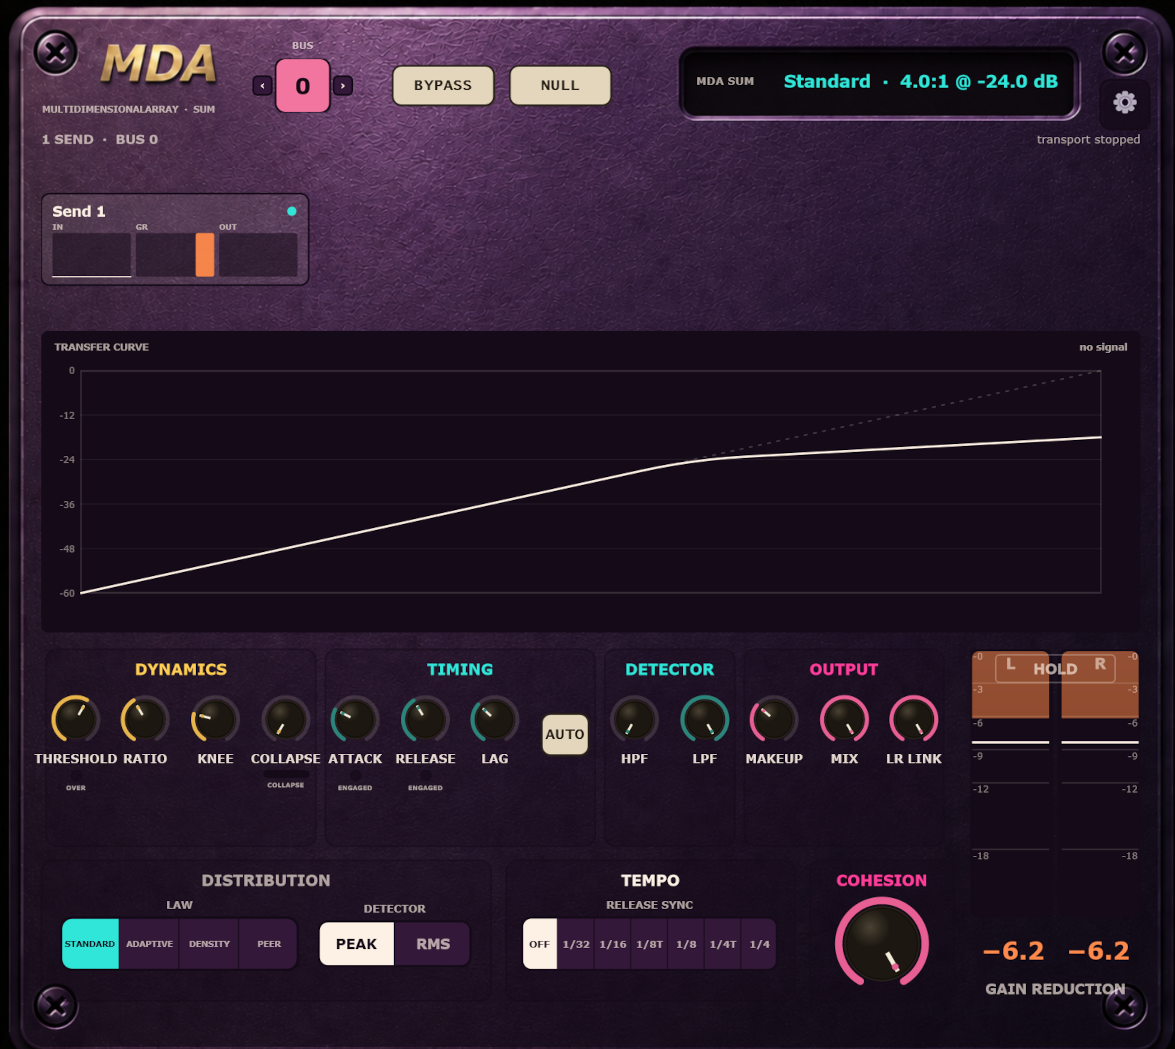Viewport: 1175px width, 1049px height.
Task: Select the Send 1 card
Action: 175,240
